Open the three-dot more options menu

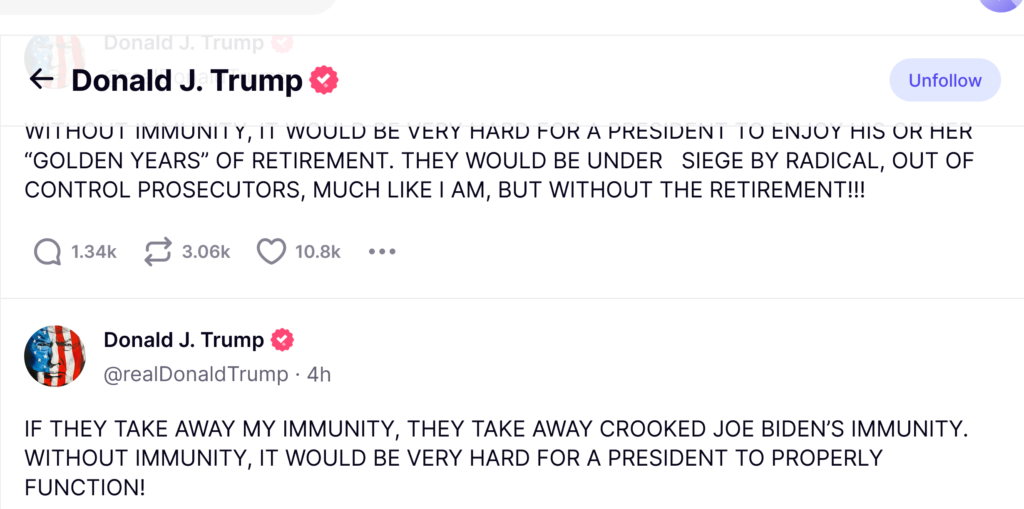click(x=382, y=252)
